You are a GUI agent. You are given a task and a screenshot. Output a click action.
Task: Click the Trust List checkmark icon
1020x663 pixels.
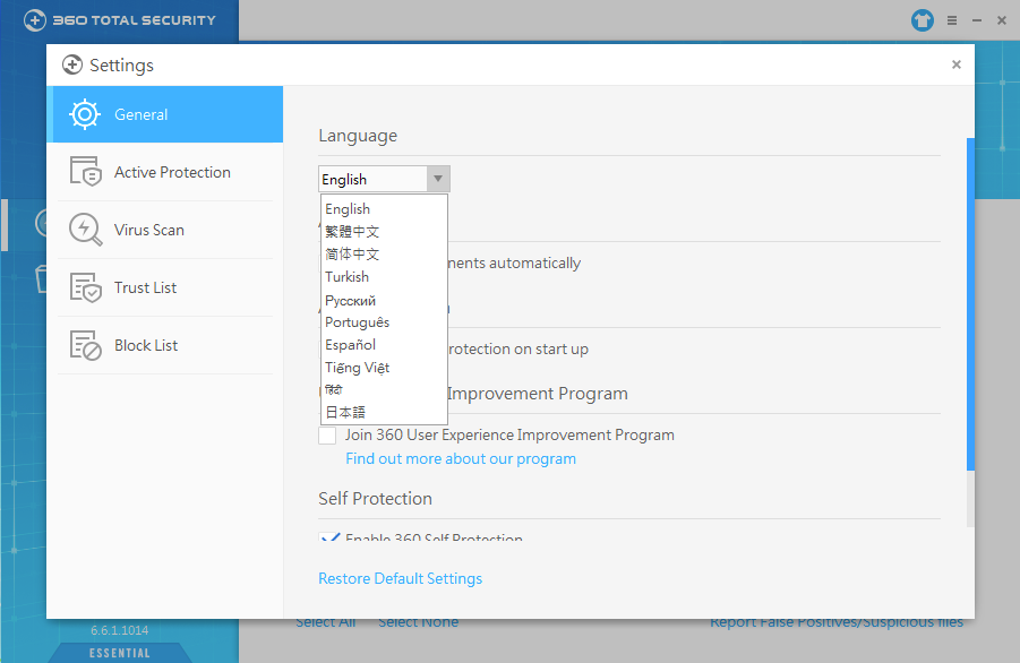click(x=85, y=288)
